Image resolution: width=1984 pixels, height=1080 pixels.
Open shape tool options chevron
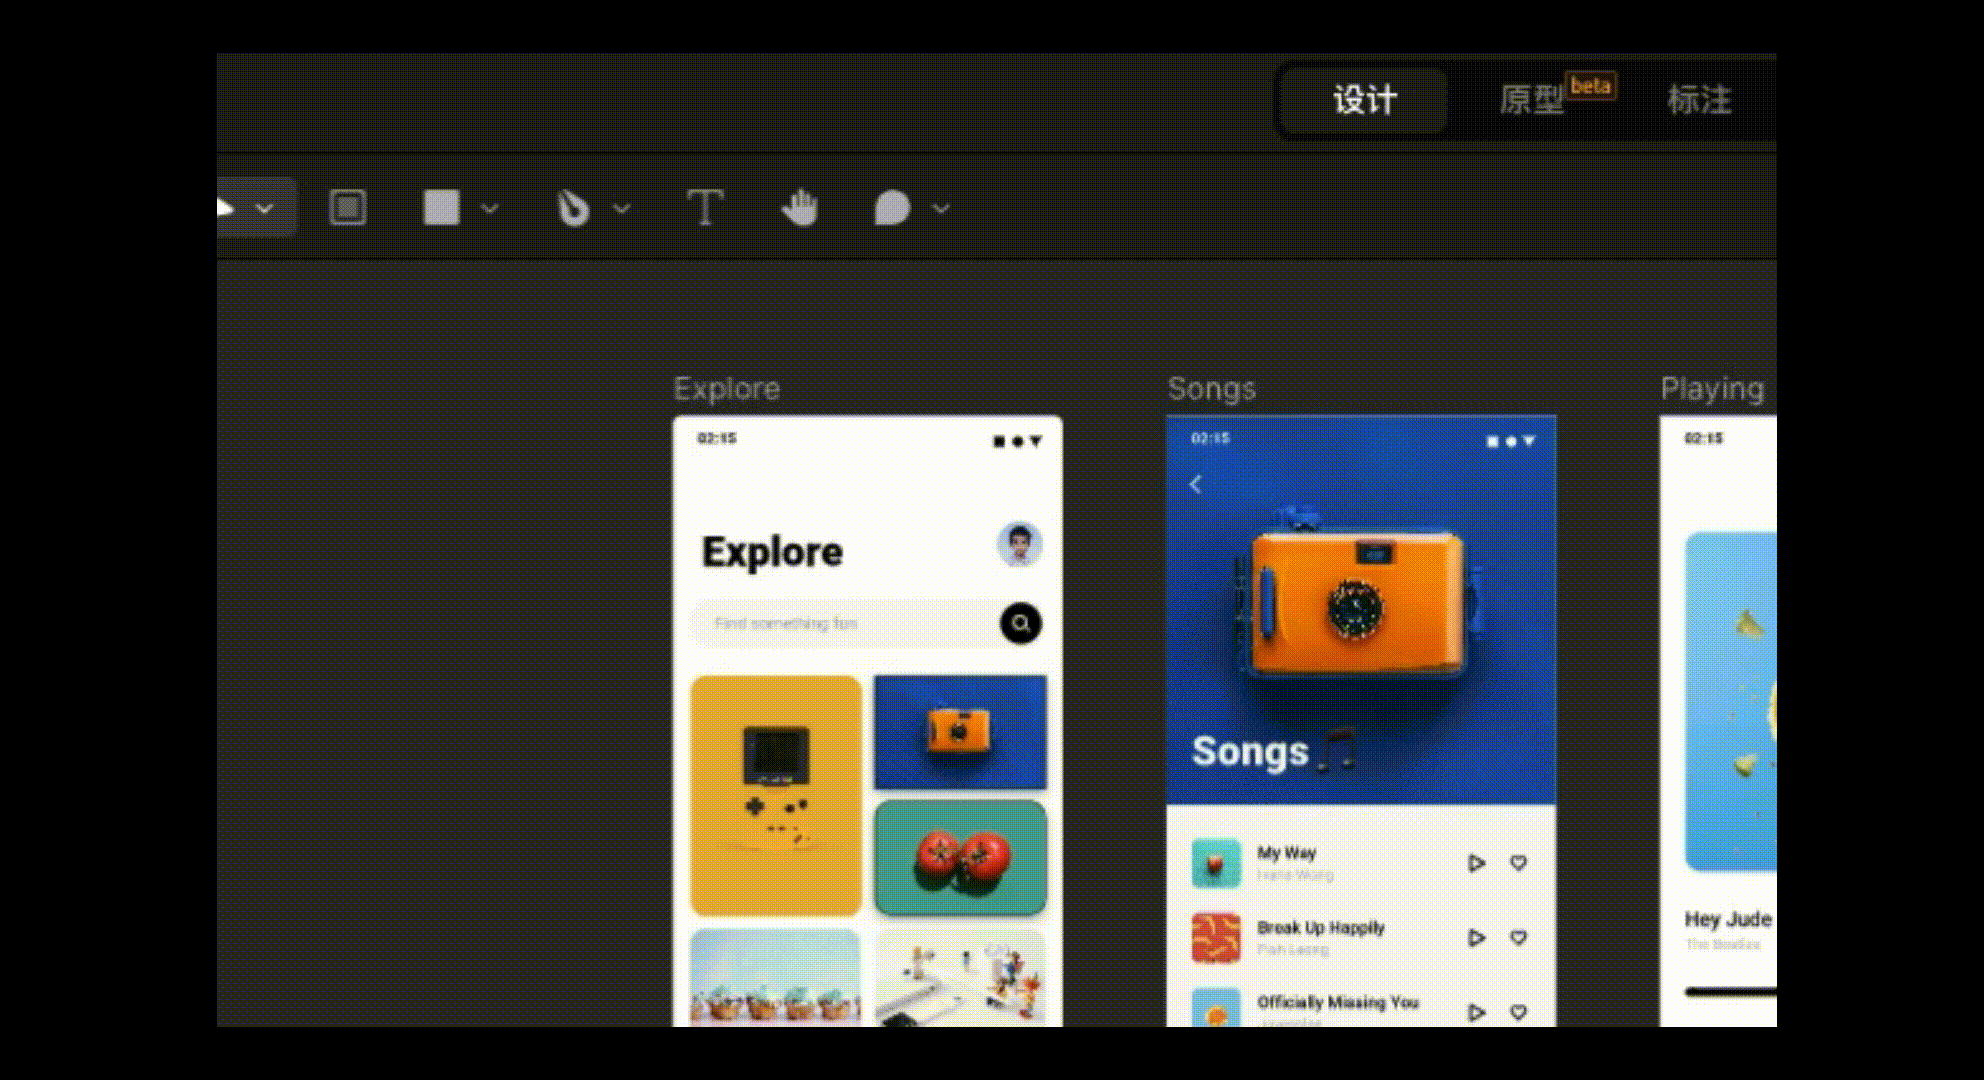click(490, 209)
